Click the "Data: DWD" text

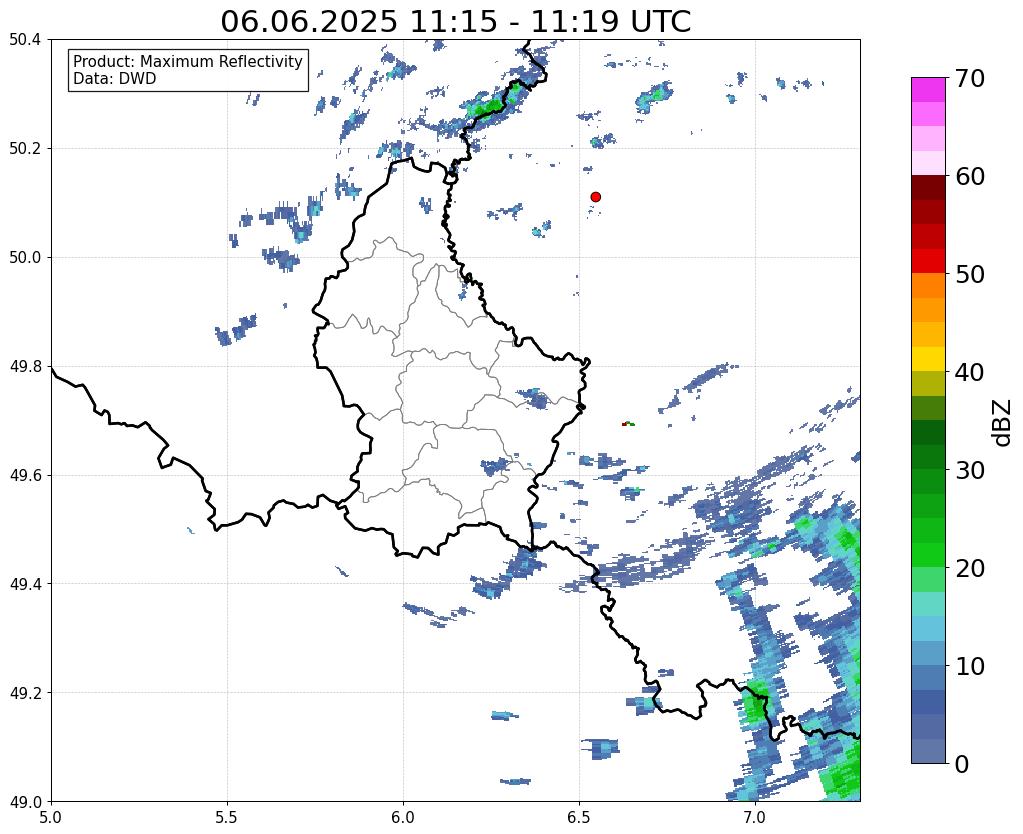[115, 79]
